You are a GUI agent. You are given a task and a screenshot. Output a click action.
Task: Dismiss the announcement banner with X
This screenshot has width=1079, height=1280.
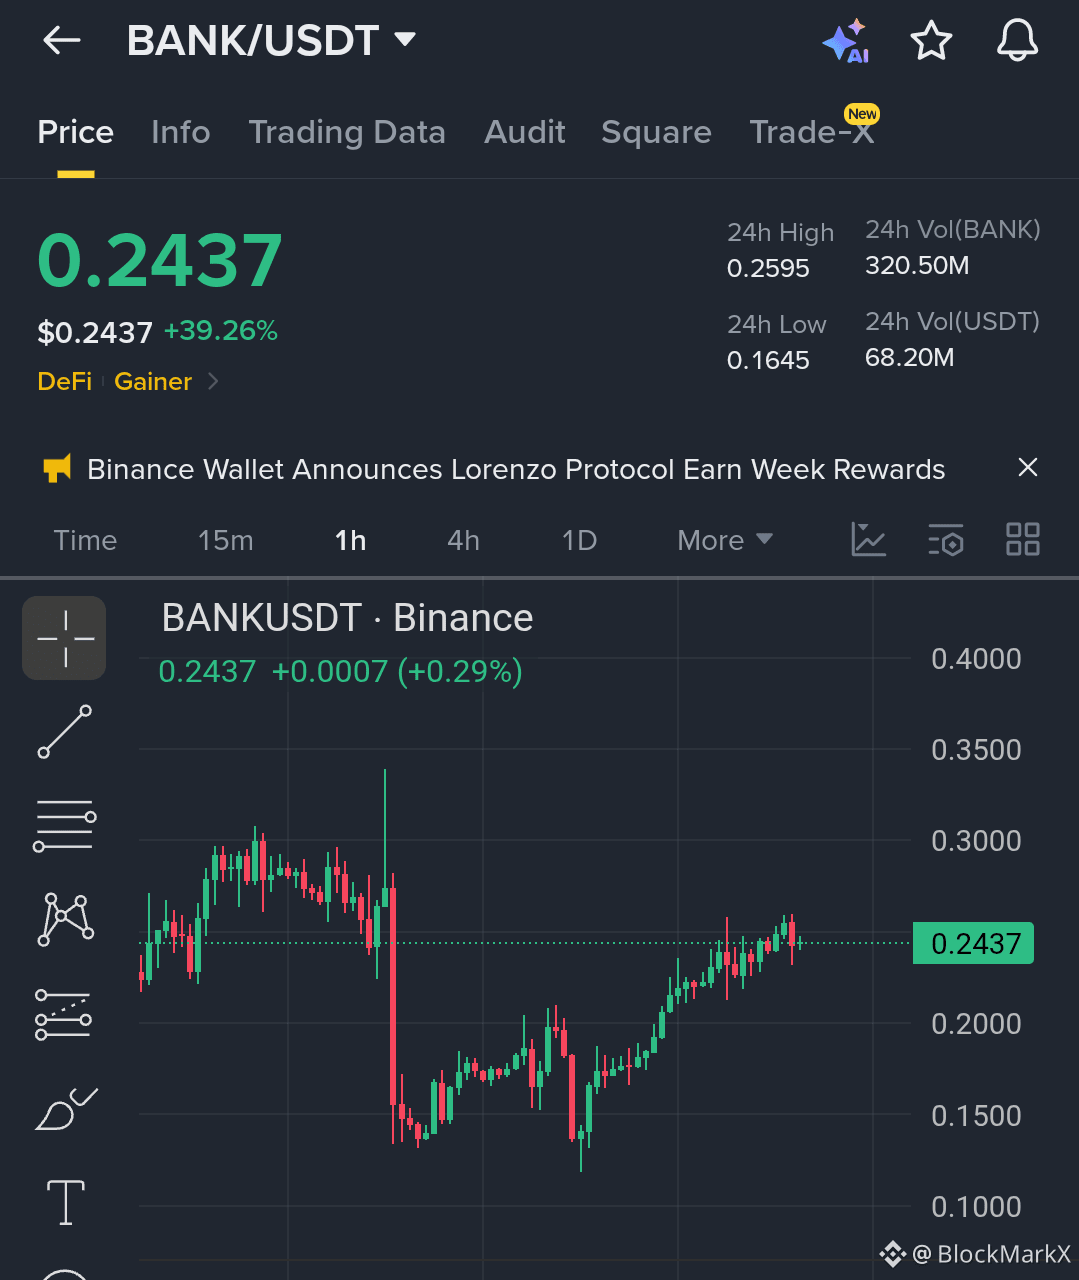(1028, 467)
